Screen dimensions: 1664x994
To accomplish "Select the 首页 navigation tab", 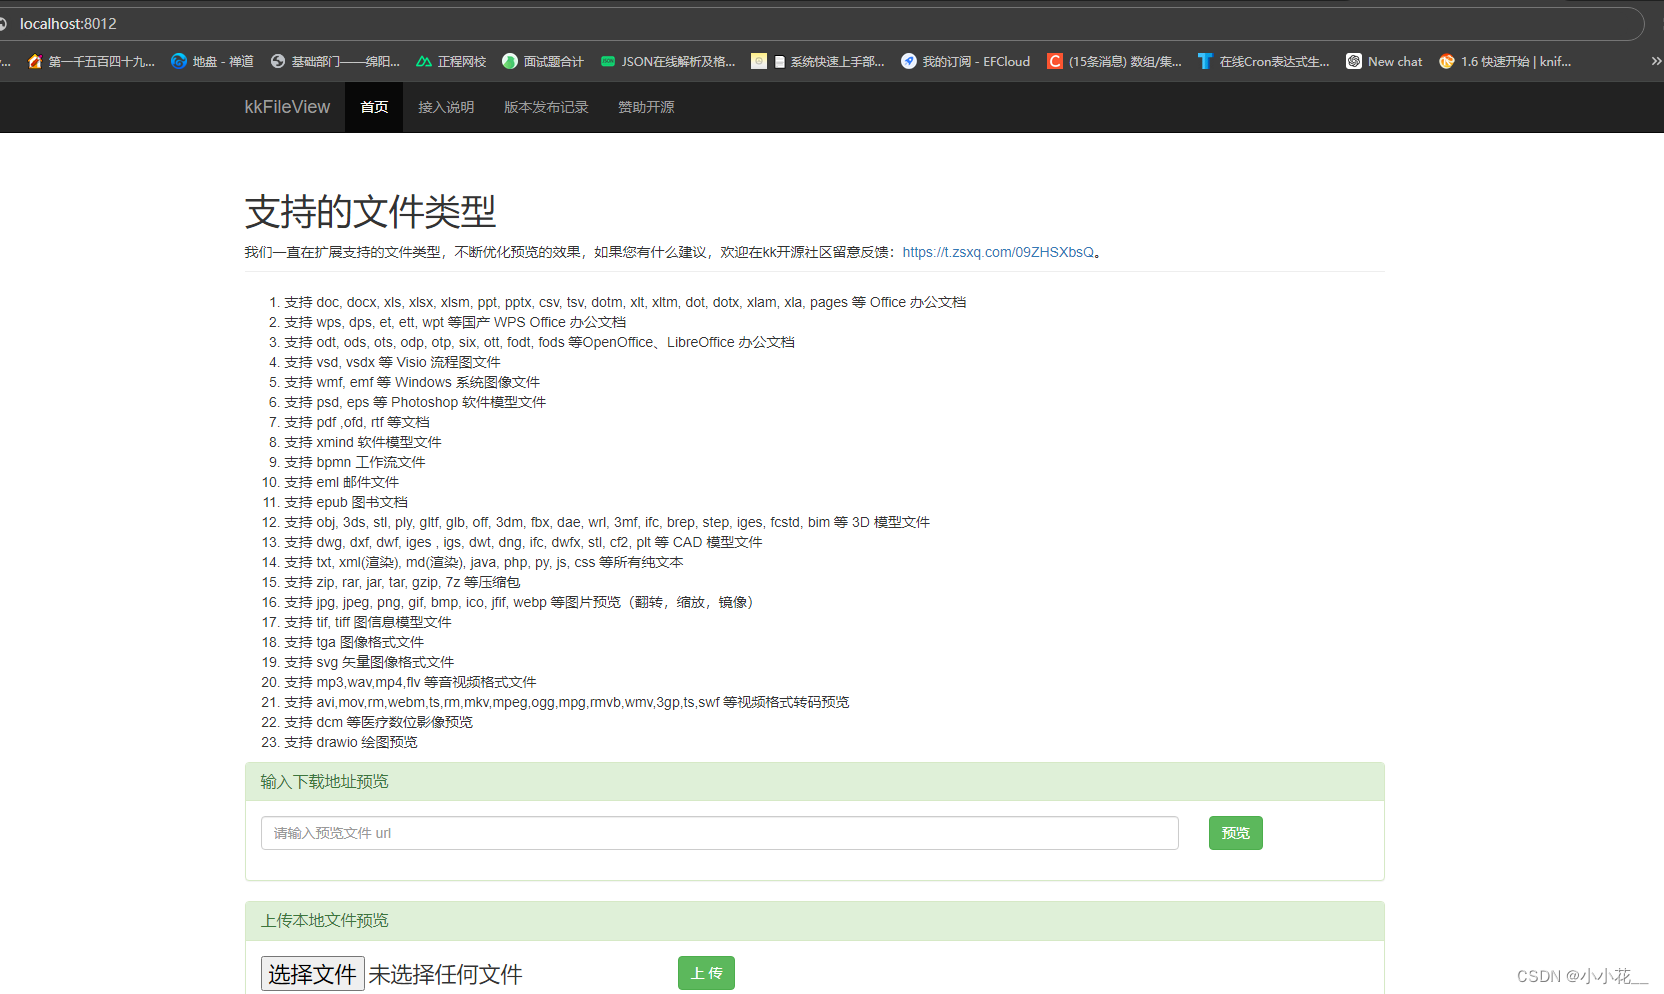I will 373,107.
